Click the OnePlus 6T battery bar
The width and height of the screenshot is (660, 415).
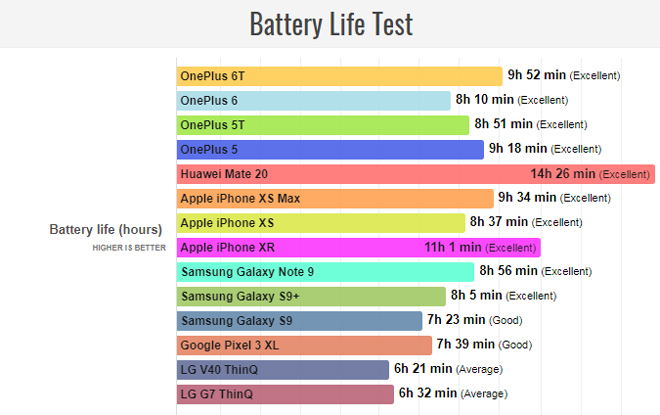[x=340, y=76]
